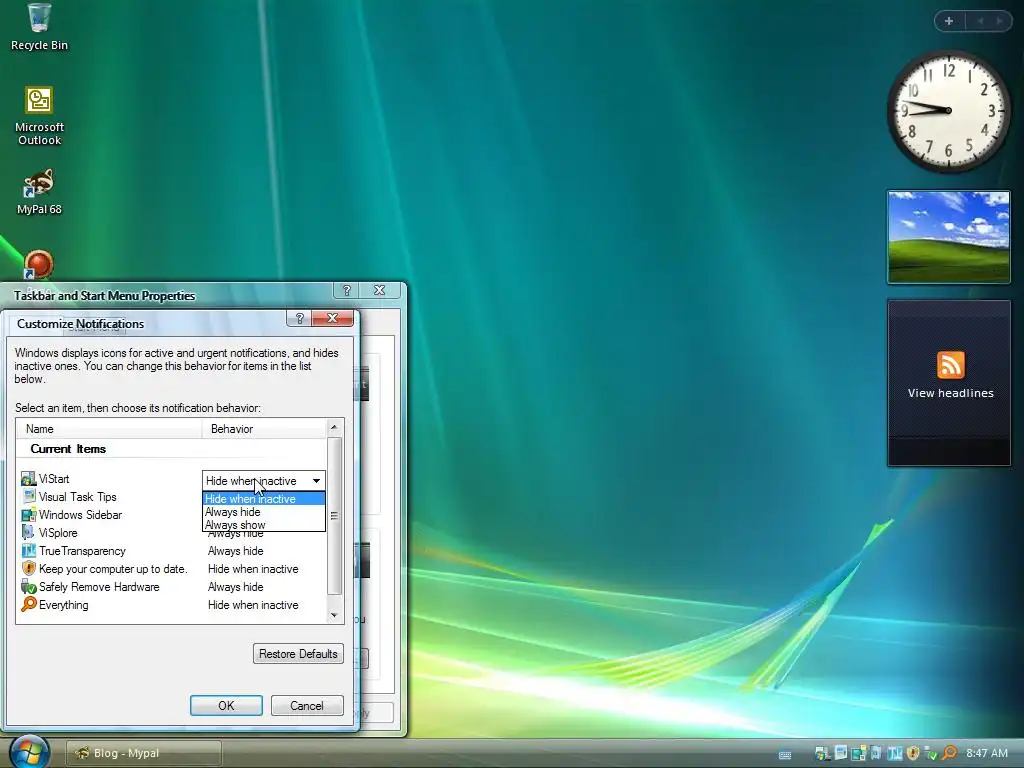Viewport: 1024px width, 768px height.
Task: Click the Current Items group heading
Action: coord(68,449)
